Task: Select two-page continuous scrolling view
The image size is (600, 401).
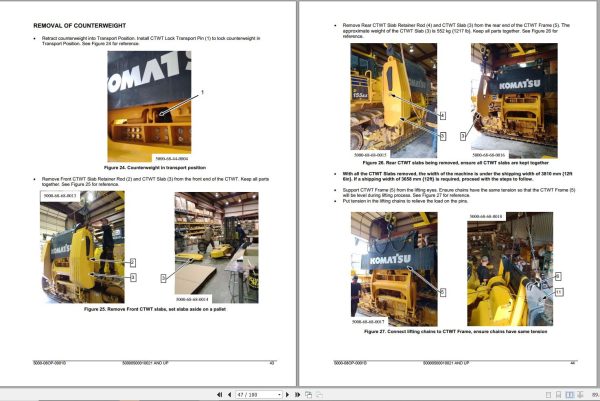Action: [580, 395]
